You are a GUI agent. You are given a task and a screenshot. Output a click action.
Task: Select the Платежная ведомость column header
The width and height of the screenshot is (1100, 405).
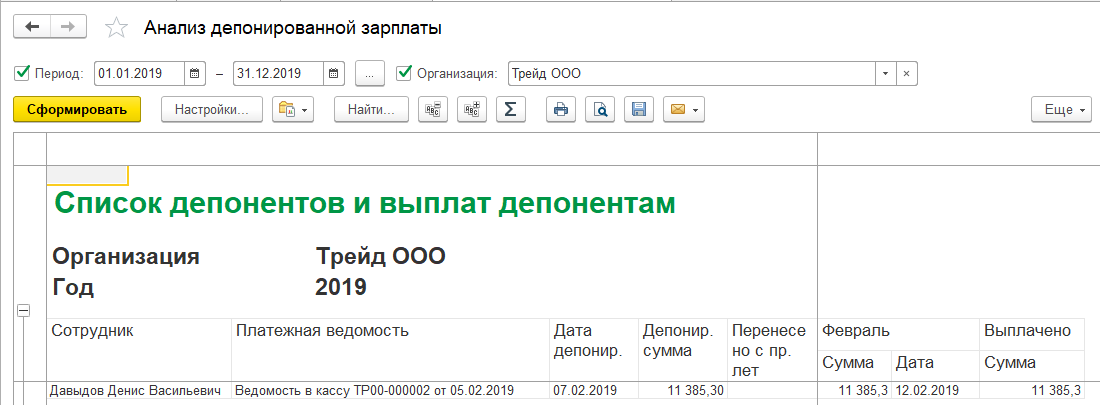(390, 350)
